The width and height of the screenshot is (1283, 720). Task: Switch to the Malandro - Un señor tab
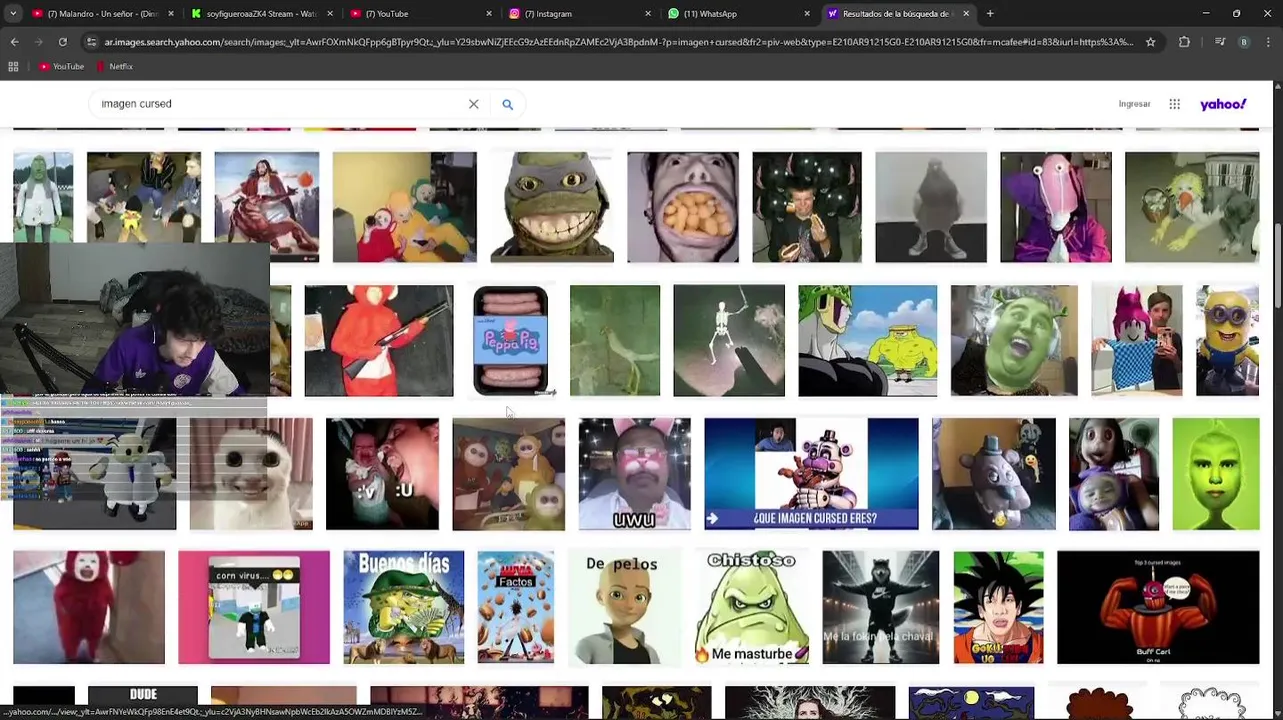[x=103, y=14]
